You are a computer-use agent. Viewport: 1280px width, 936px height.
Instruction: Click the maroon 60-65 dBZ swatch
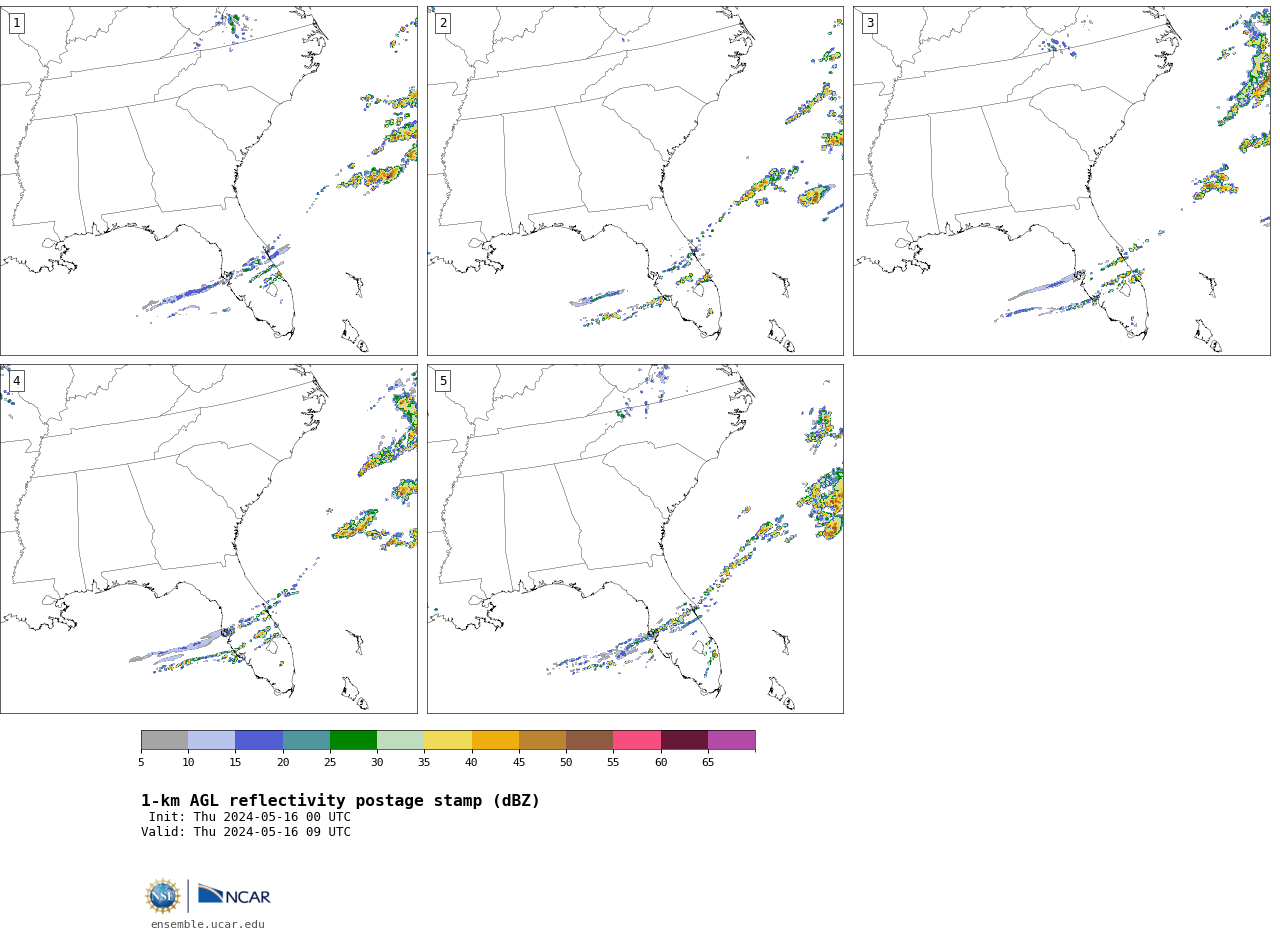684,740
